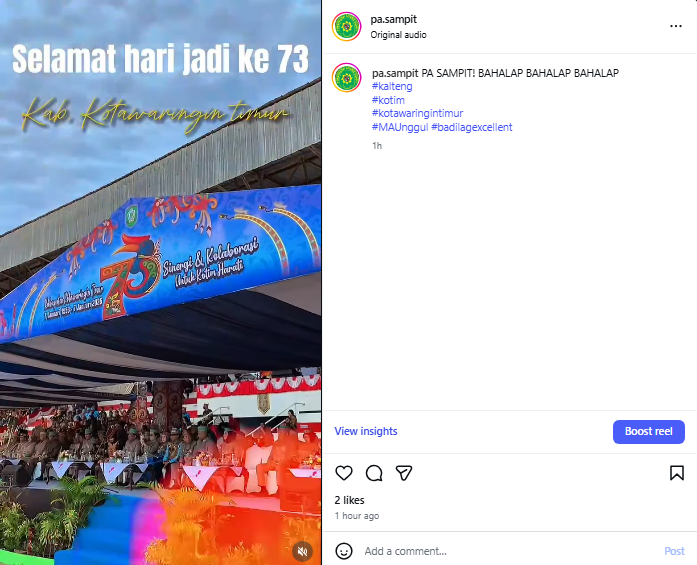Open the #MAUnggul hashtag

(x=400, y=127)
